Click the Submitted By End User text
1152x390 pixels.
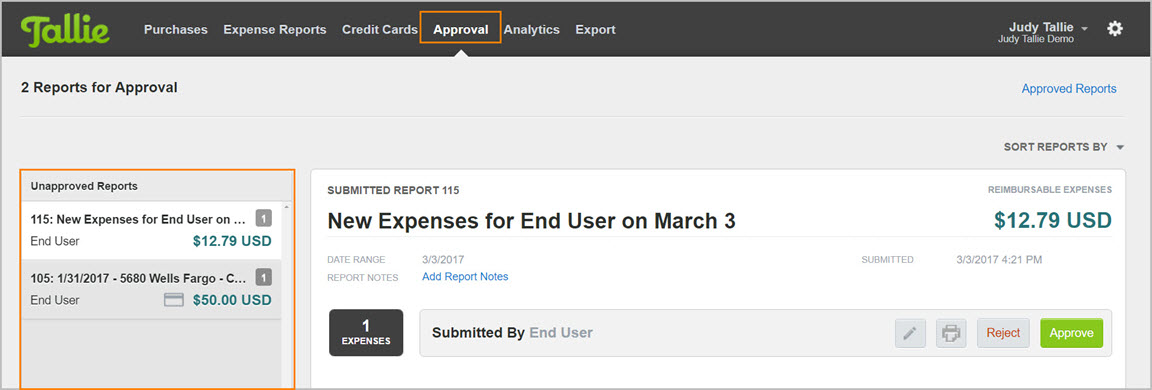[512, 333]
